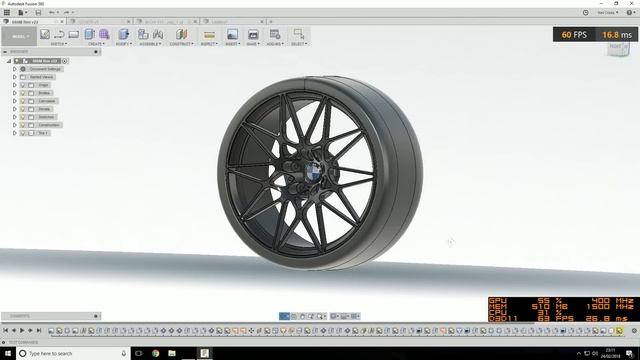Image resolution: width=640 pixels, height=360 pixels.
Task: Click the Joint assemble icon
Action: (x=158, y=34)
